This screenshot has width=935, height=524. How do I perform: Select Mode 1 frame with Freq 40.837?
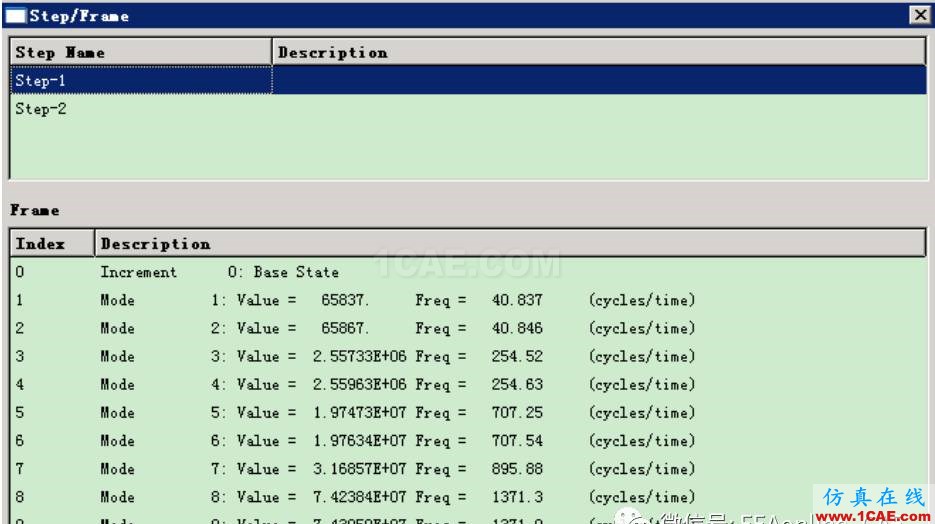468,300
